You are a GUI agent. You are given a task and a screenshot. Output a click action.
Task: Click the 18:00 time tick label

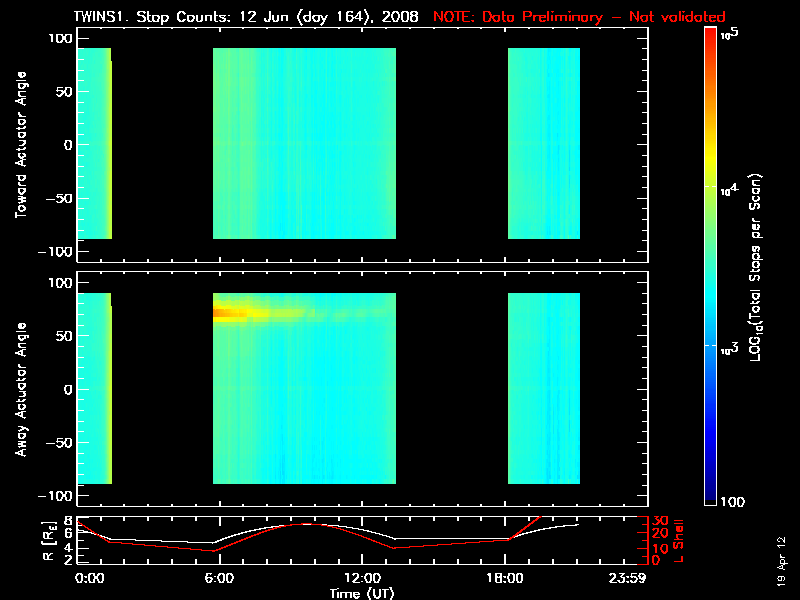[x=505, y=579]
